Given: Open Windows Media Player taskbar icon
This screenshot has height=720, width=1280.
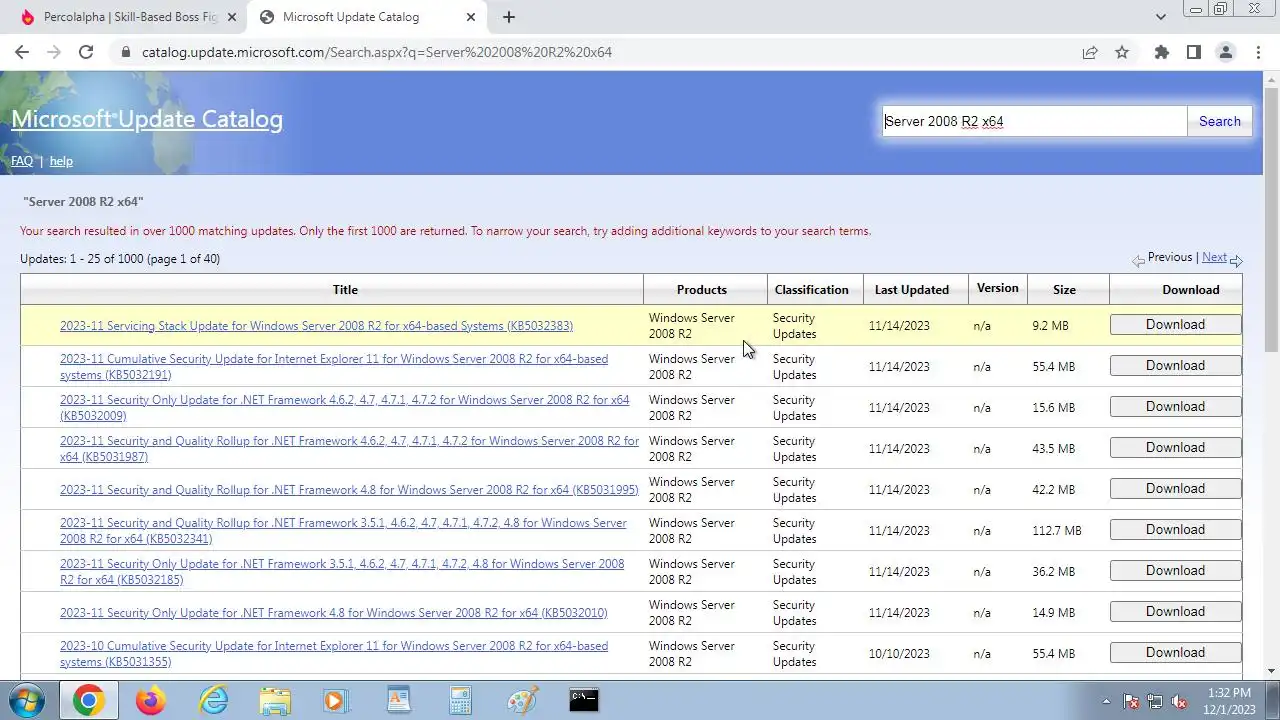Looking at the screenshot, I should click(x=336, y=700).
